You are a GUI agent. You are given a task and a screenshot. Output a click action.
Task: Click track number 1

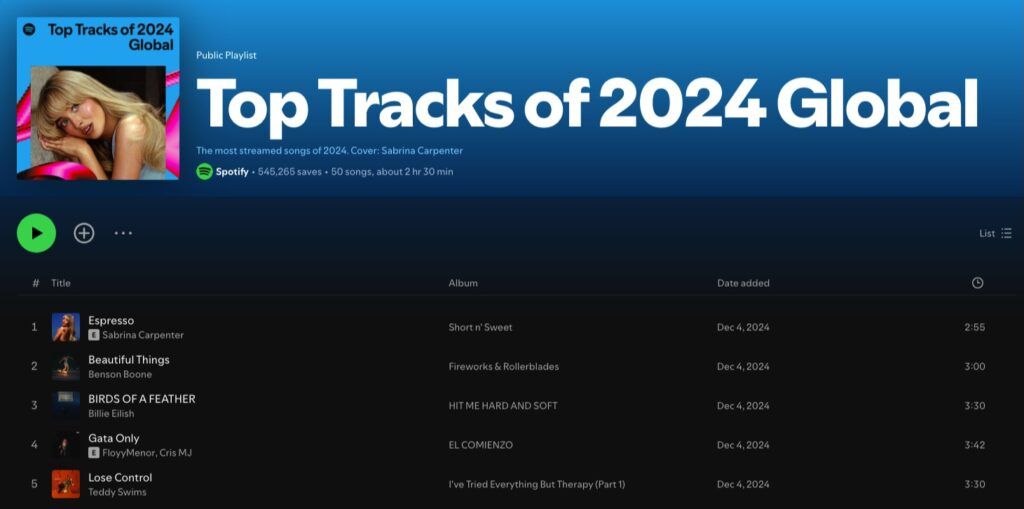pyautogui.click(x=35, y=327)
